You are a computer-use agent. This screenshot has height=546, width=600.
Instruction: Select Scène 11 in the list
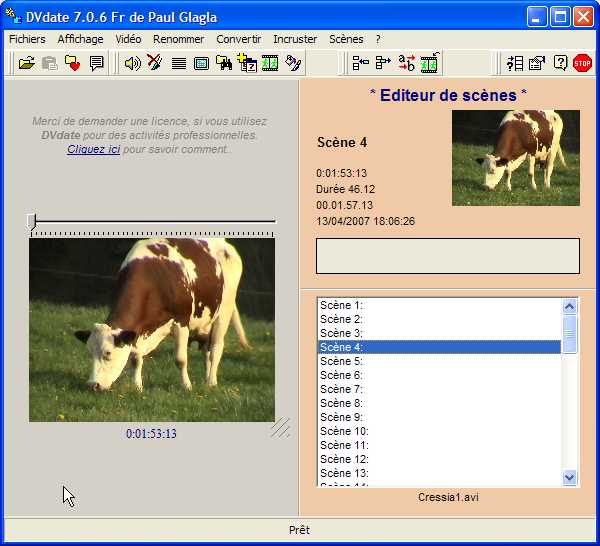pyautogui.click(x=439, y=445)
